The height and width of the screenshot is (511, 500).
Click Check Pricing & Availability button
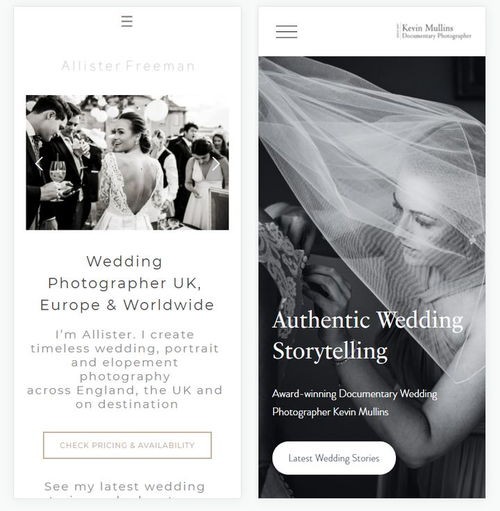[127, 445]
